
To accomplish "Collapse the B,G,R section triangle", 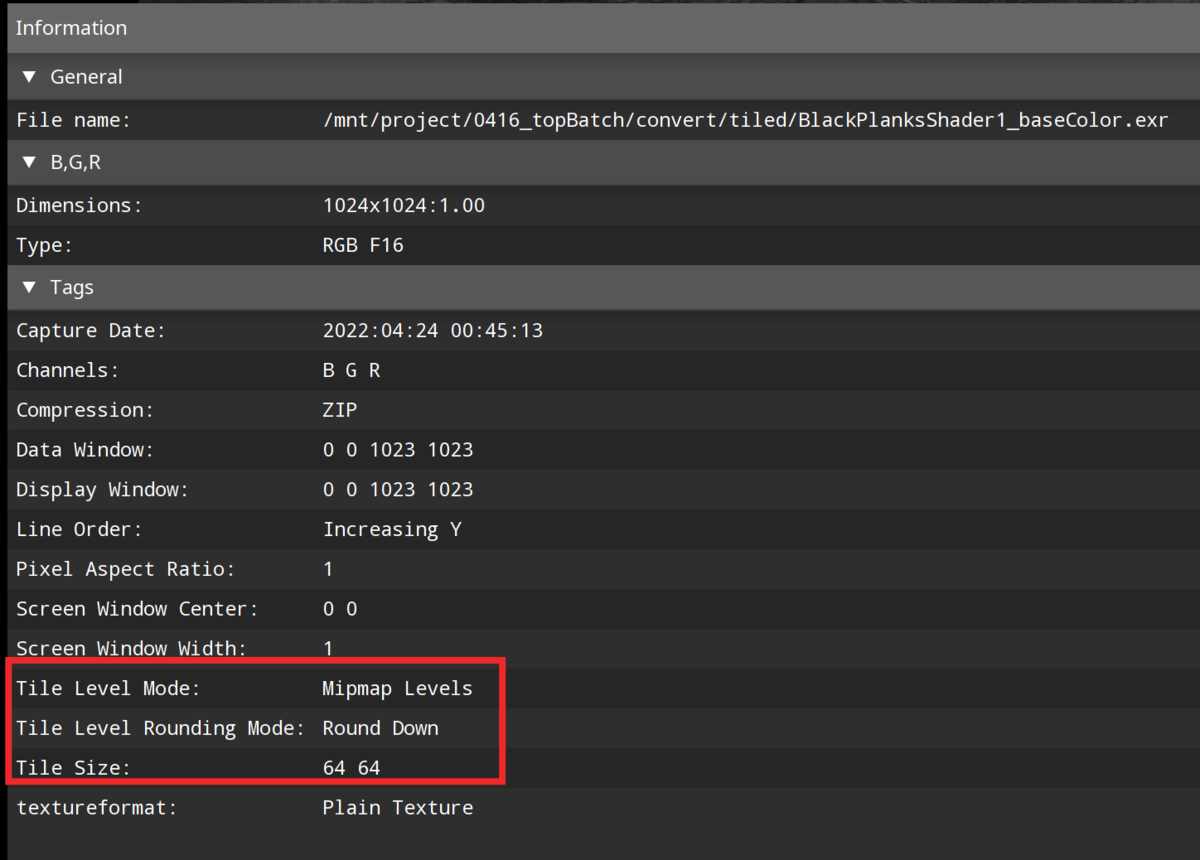I will pos(29,163).
